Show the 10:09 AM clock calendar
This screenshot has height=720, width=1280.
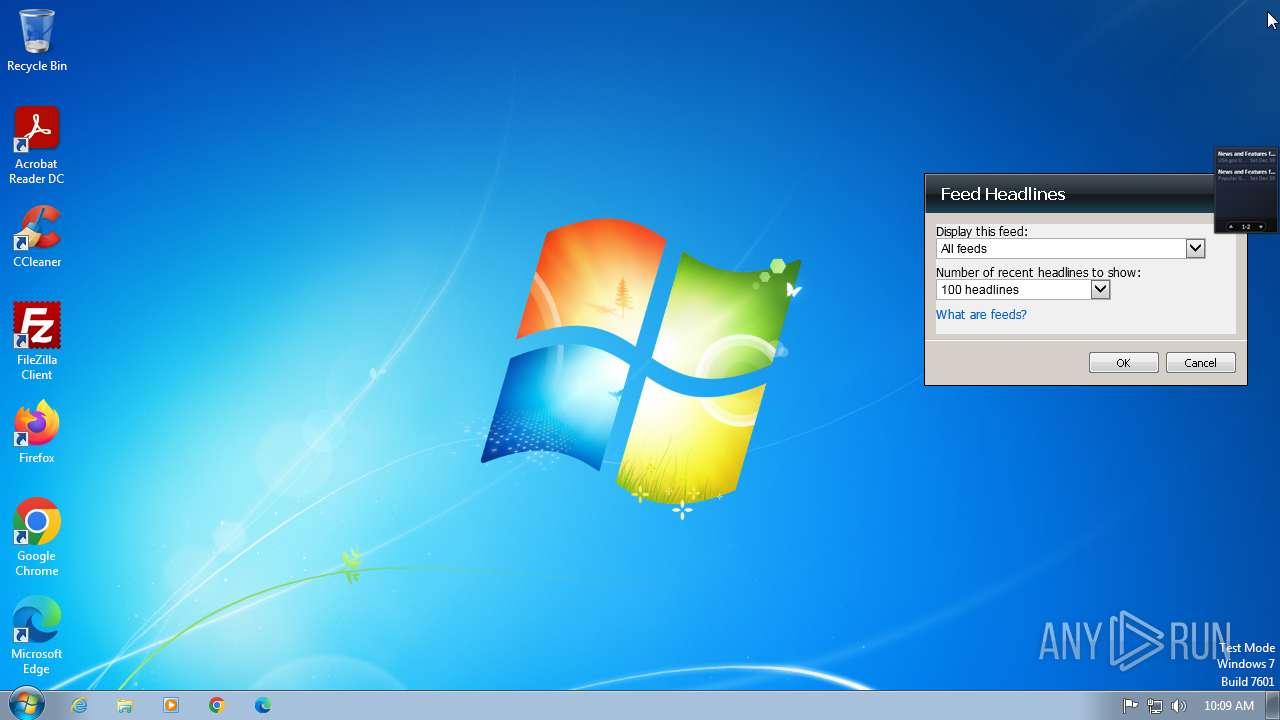(1229, 705)
